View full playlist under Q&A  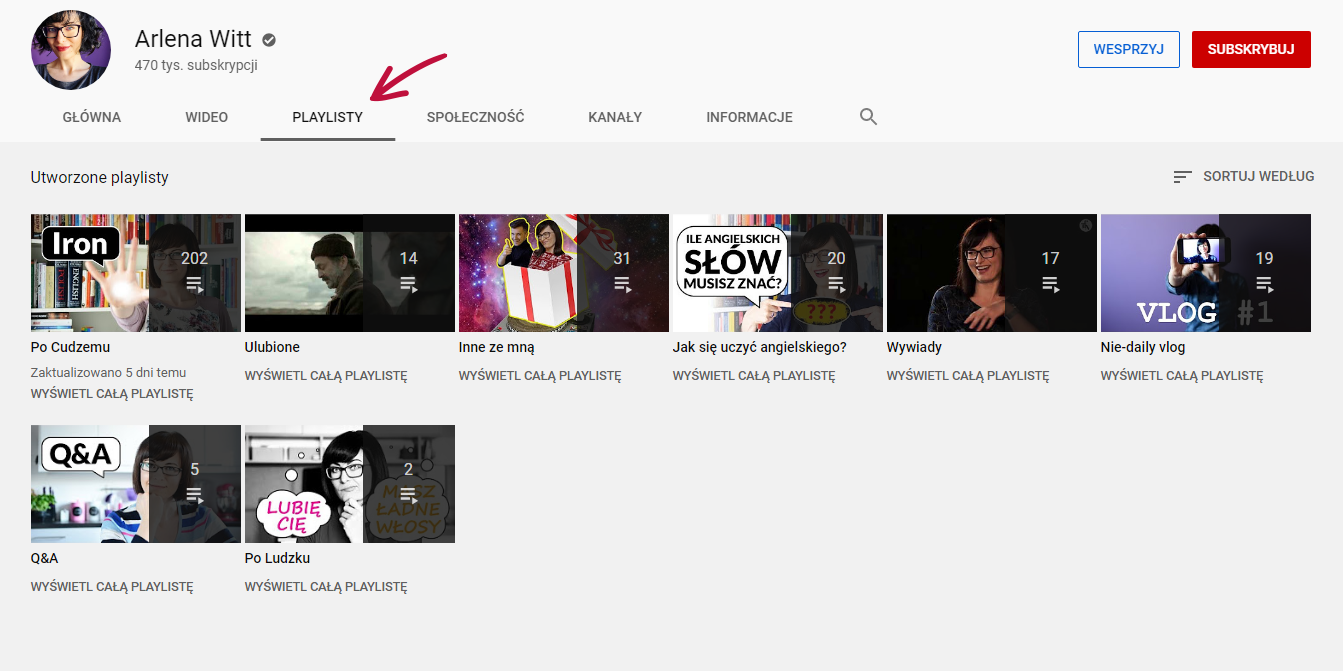point(112,586)
